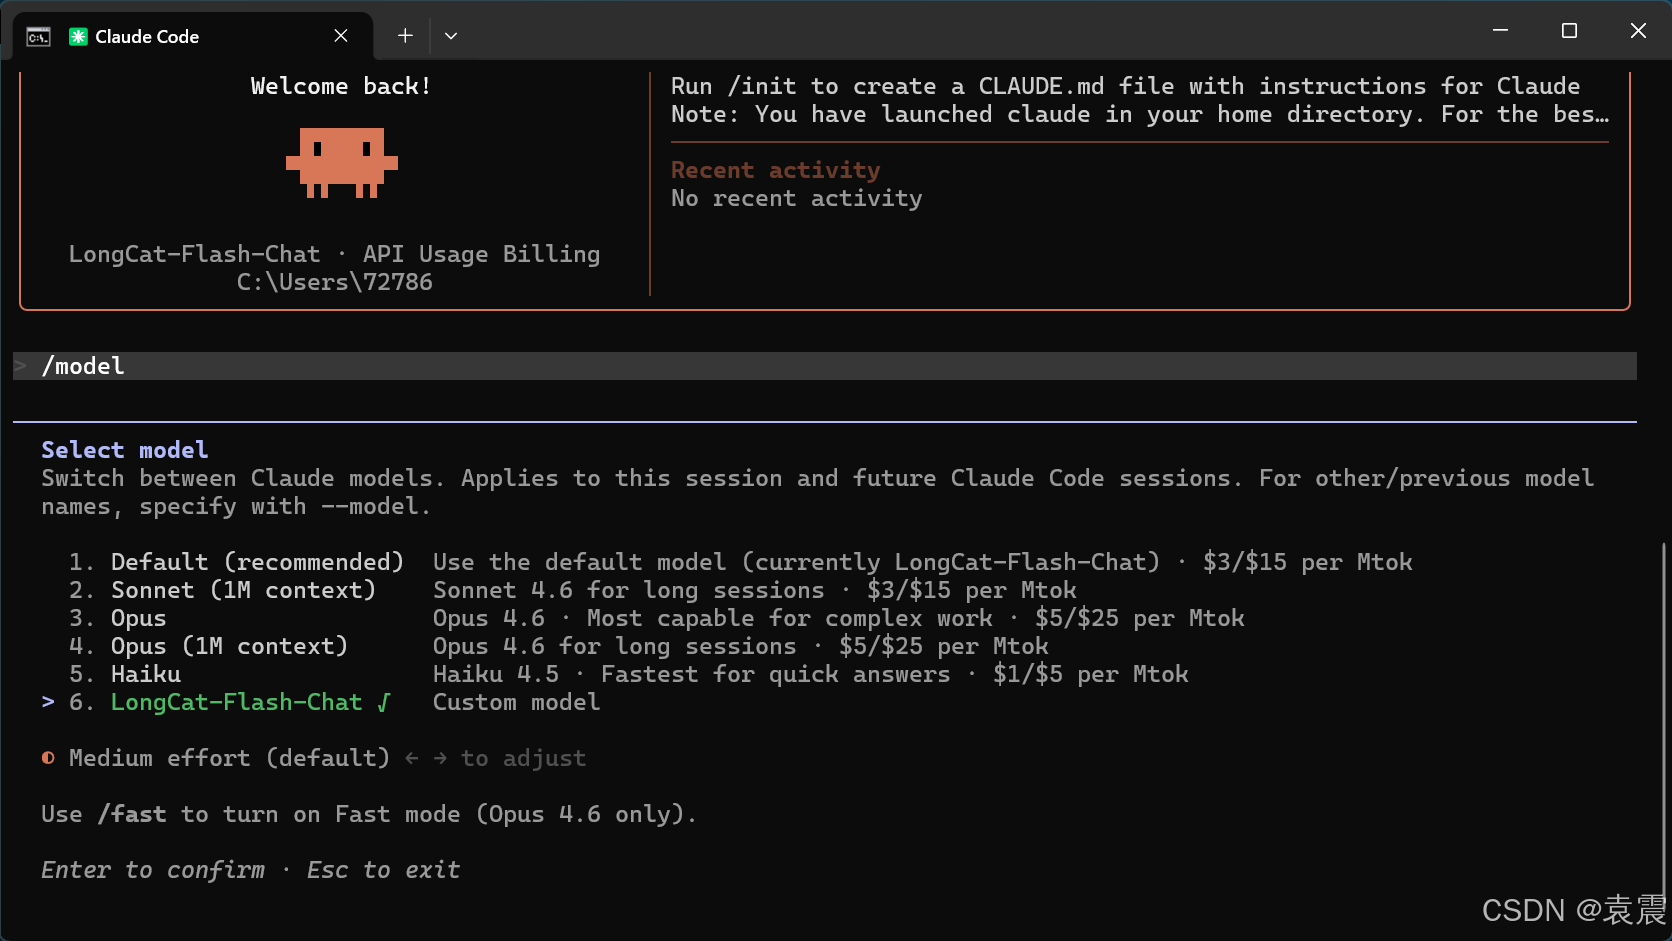Click the Claude pixel mascot

(x=342, y=162)
